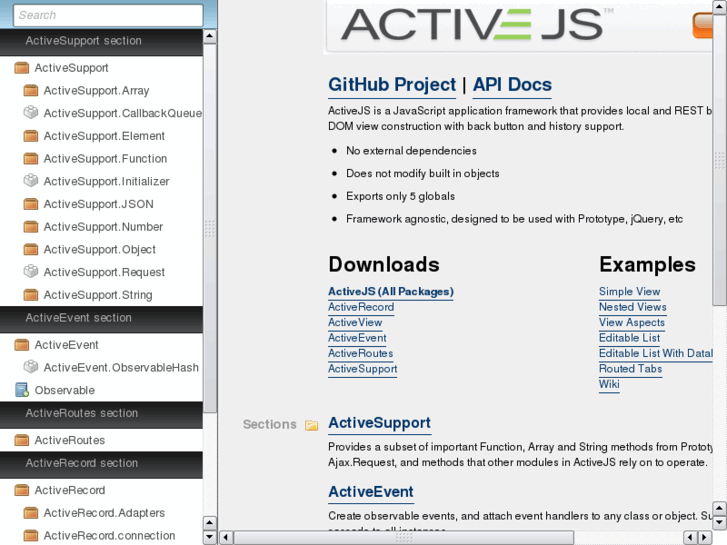Image resolution: width=727 pixels, height=545 pixels.
Task: Click the ActiveEvent.ObservableHash class icon
Action: [31, 367]
